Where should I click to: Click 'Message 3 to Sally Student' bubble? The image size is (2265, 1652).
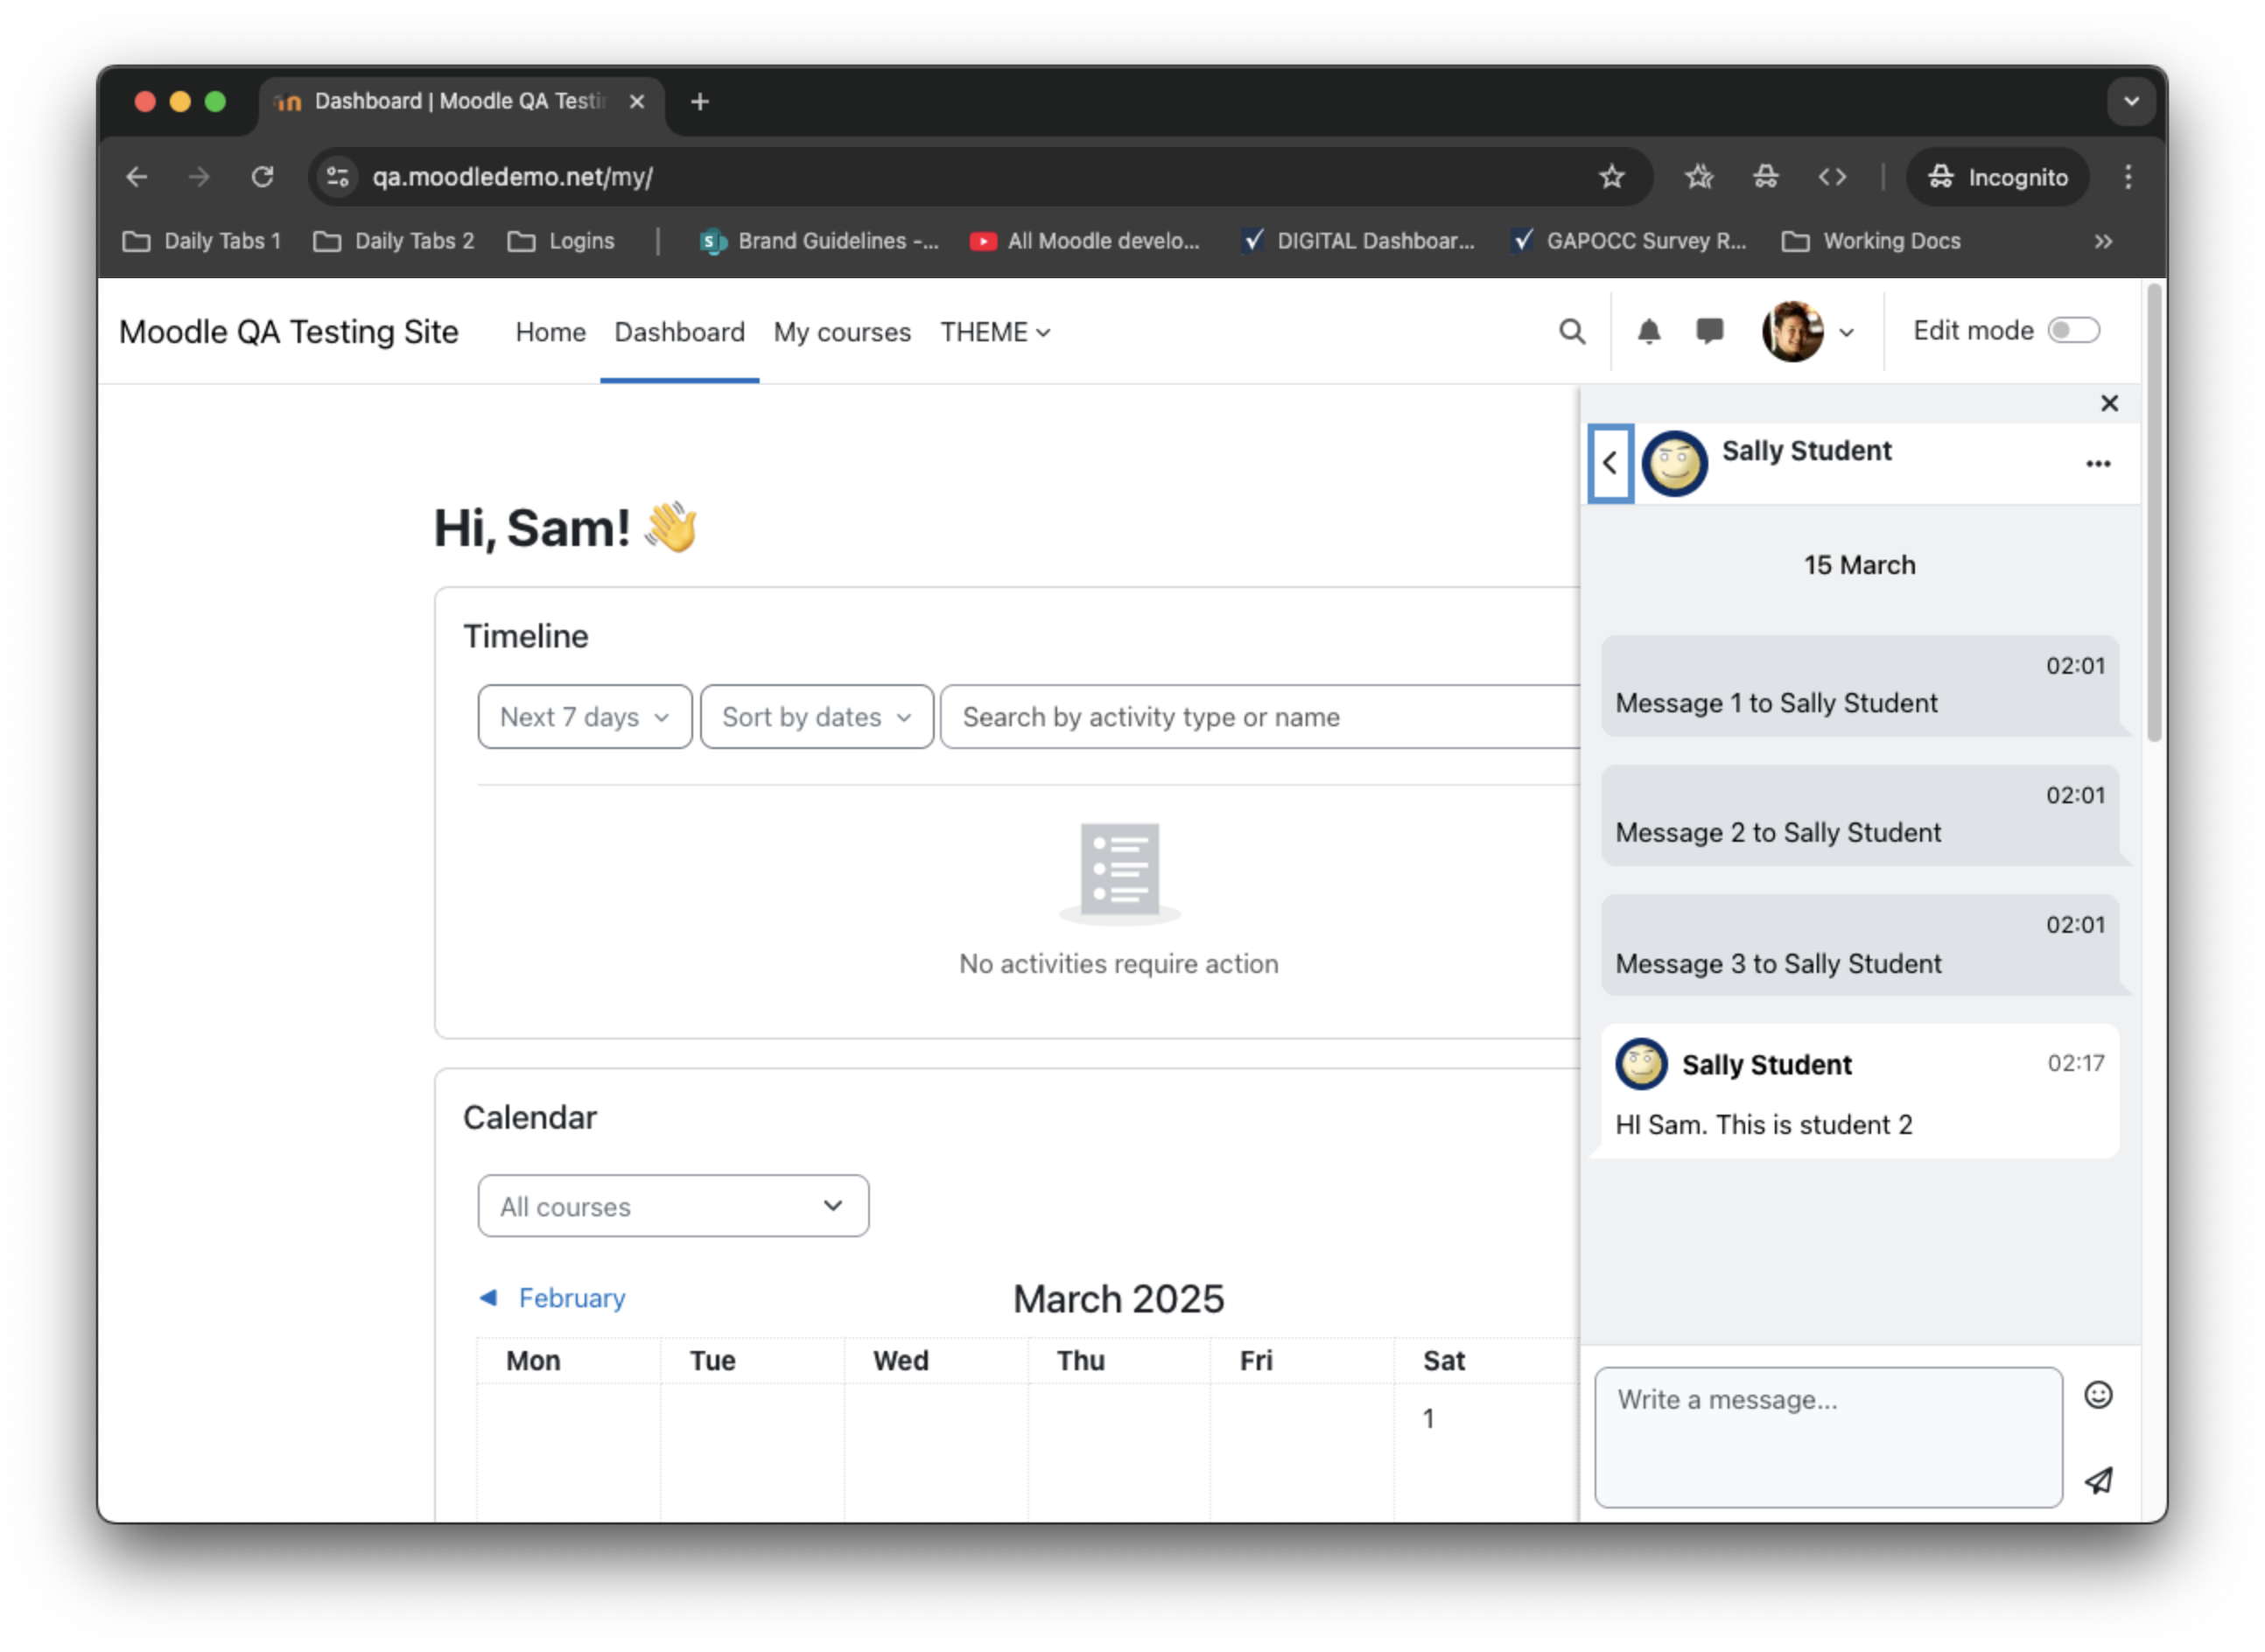click(1859, 945)
